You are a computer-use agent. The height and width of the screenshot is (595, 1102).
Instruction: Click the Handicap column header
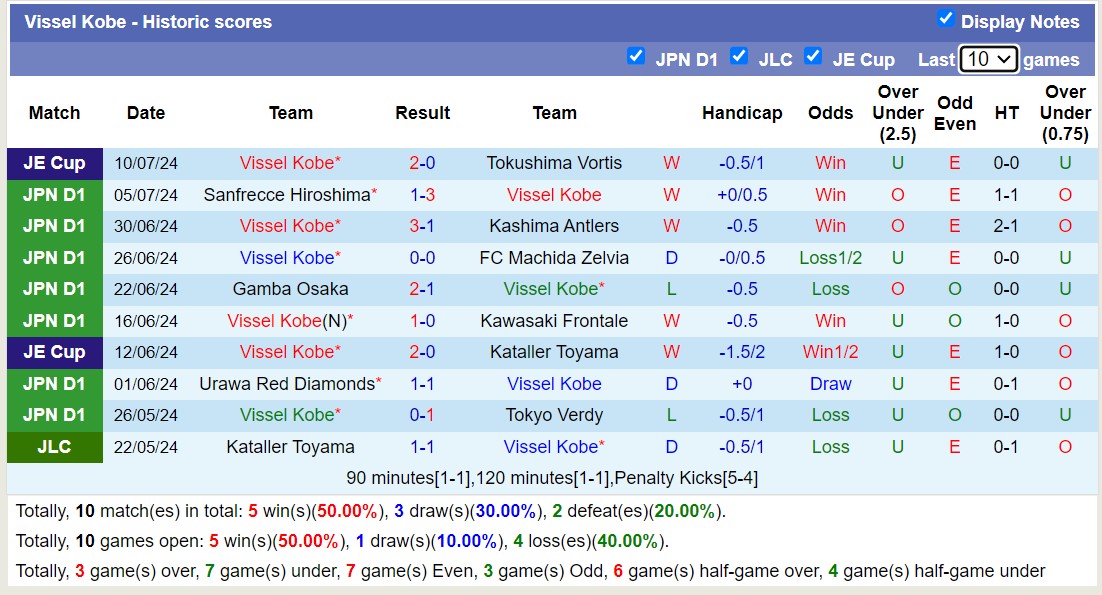[x=741, y=113]
